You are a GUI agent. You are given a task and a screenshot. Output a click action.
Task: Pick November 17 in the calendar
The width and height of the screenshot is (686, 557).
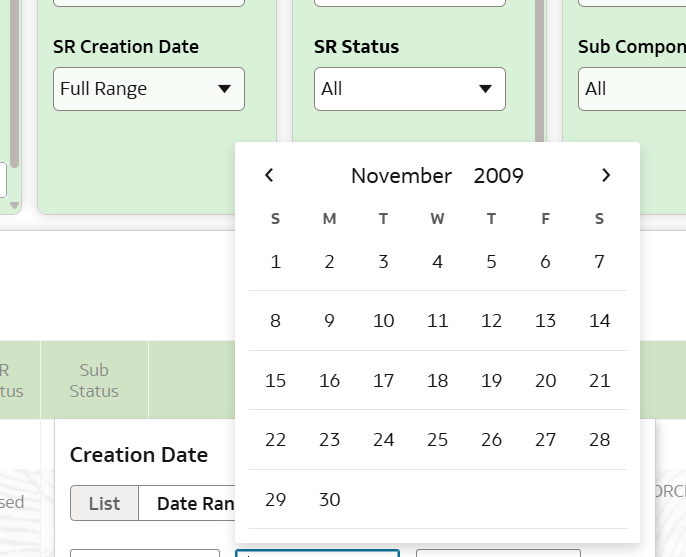pyautogui.click(x=383, y=380)
